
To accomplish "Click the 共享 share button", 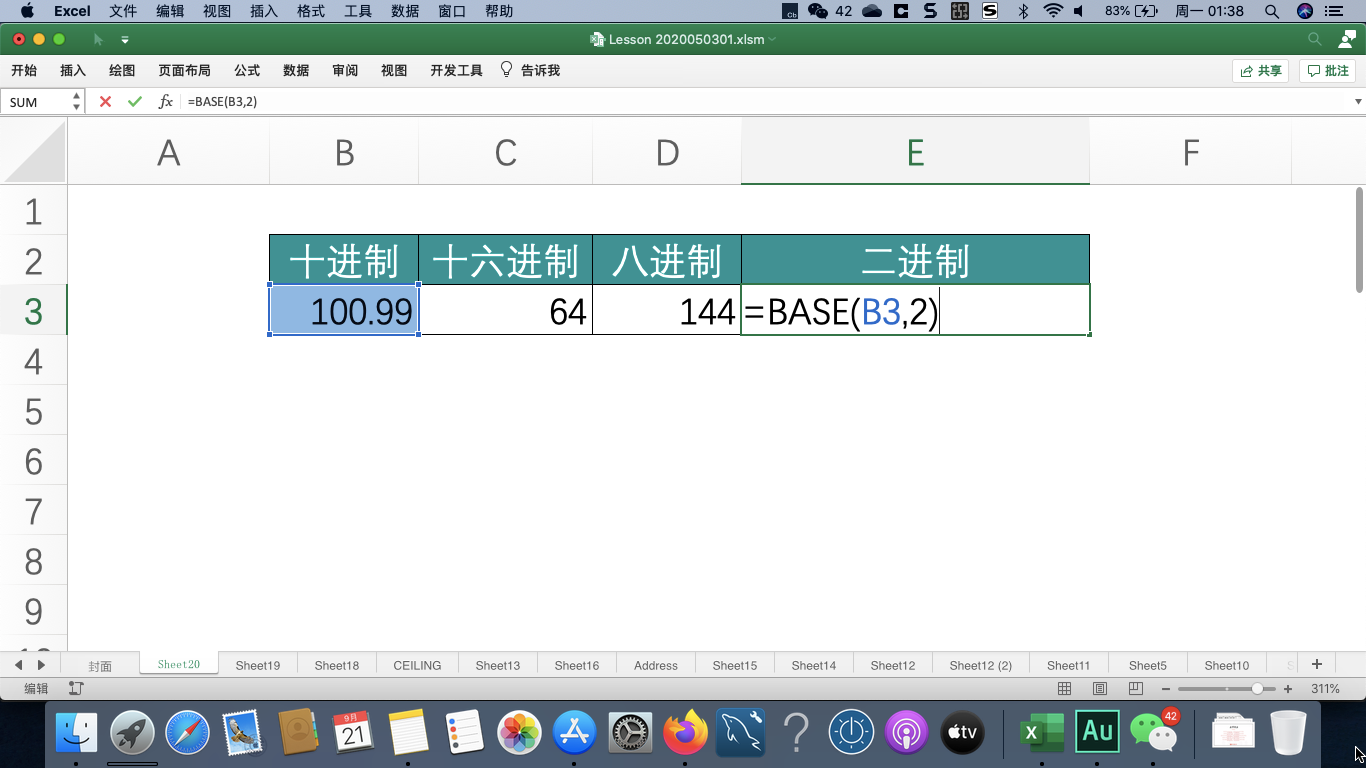I will coord(1260,71).
